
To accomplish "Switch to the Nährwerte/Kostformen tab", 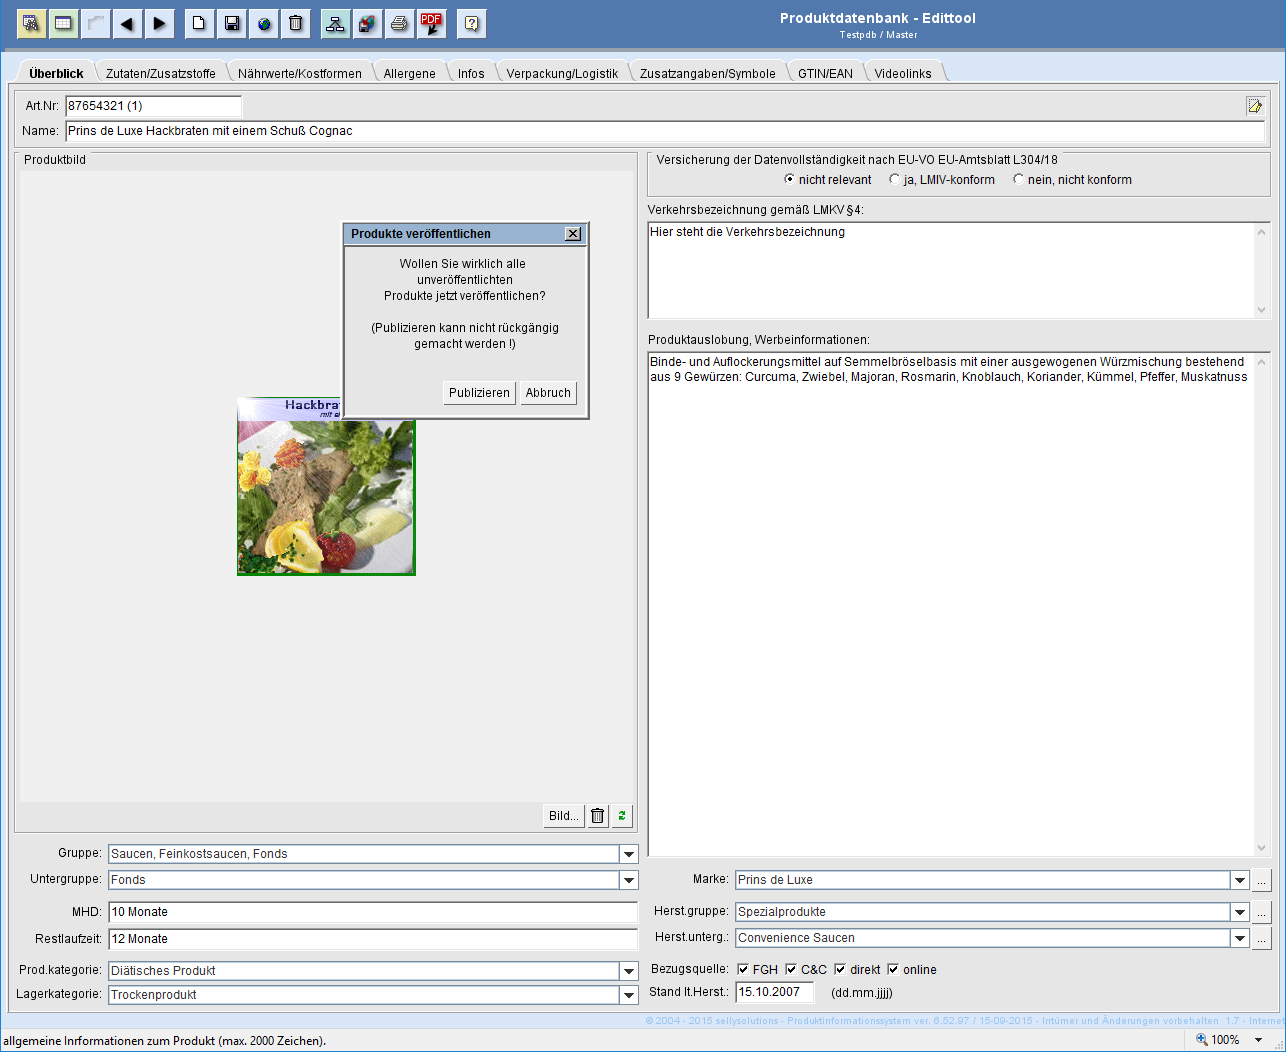I will click(x=300, y=73).
